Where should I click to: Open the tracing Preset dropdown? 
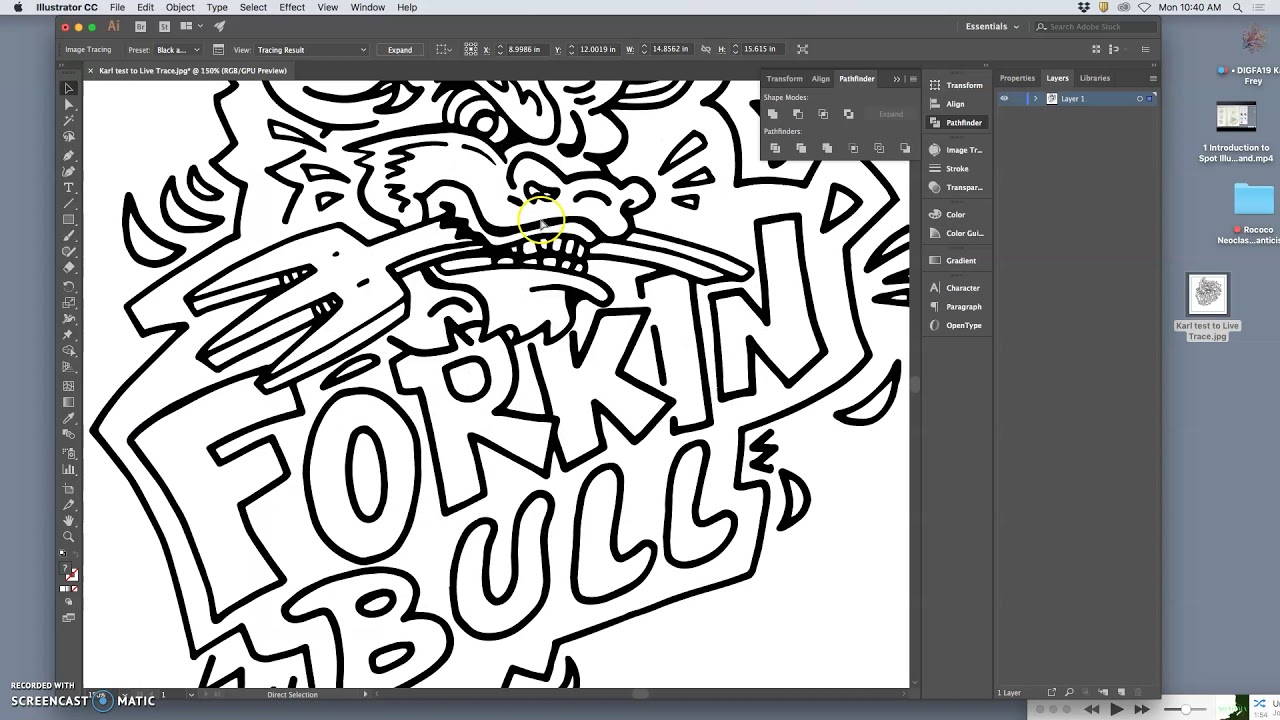pyautogui.click(x=178, y=50)
